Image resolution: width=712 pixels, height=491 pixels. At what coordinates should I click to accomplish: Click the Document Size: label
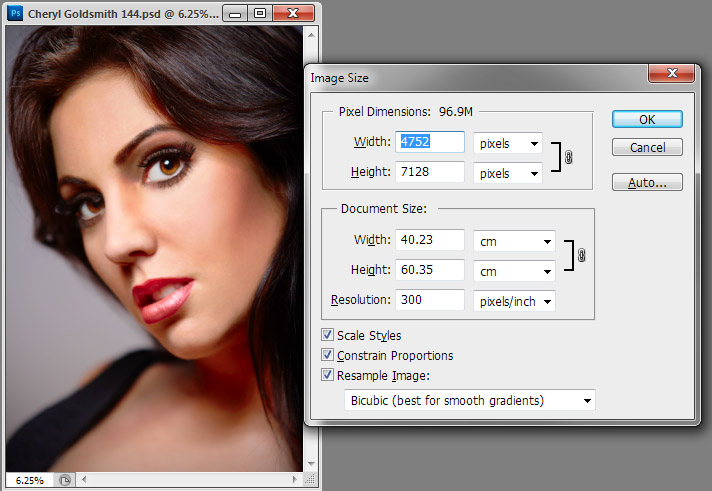[x=384, y=208]
